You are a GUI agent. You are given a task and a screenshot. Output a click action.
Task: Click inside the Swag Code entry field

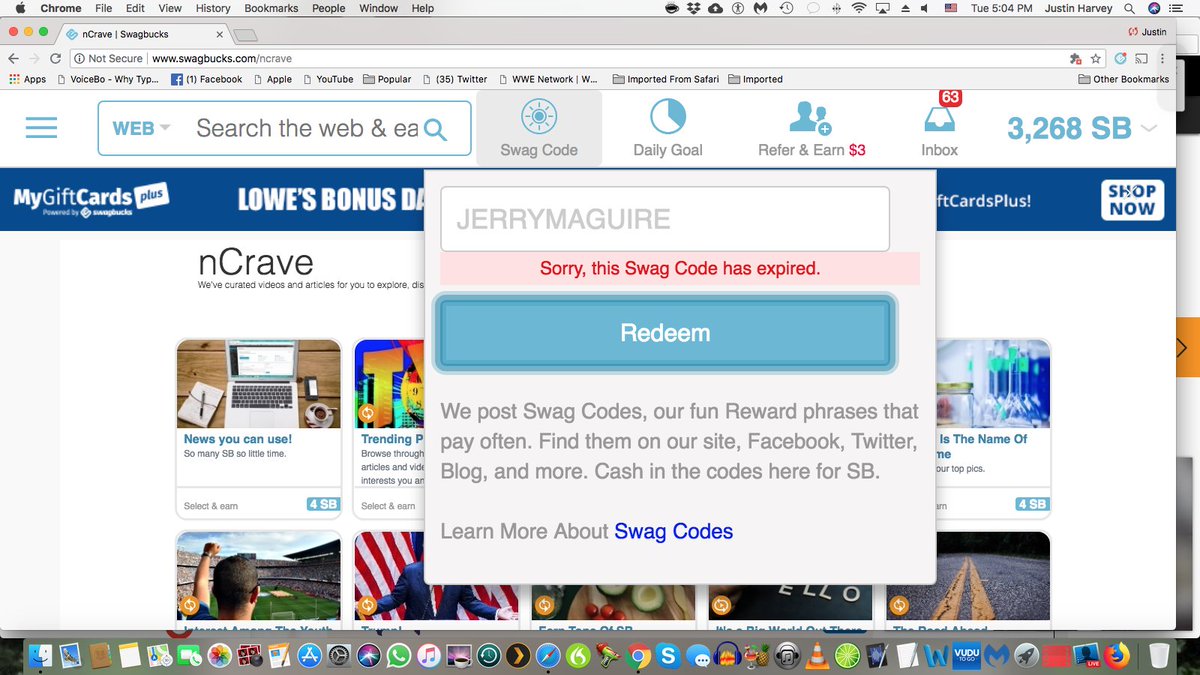[664, 219]
